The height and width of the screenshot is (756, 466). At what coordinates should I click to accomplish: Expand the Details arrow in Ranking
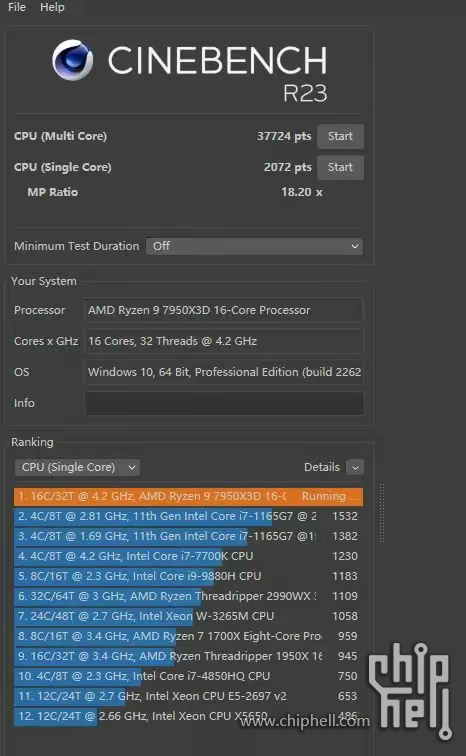(355, 467)
